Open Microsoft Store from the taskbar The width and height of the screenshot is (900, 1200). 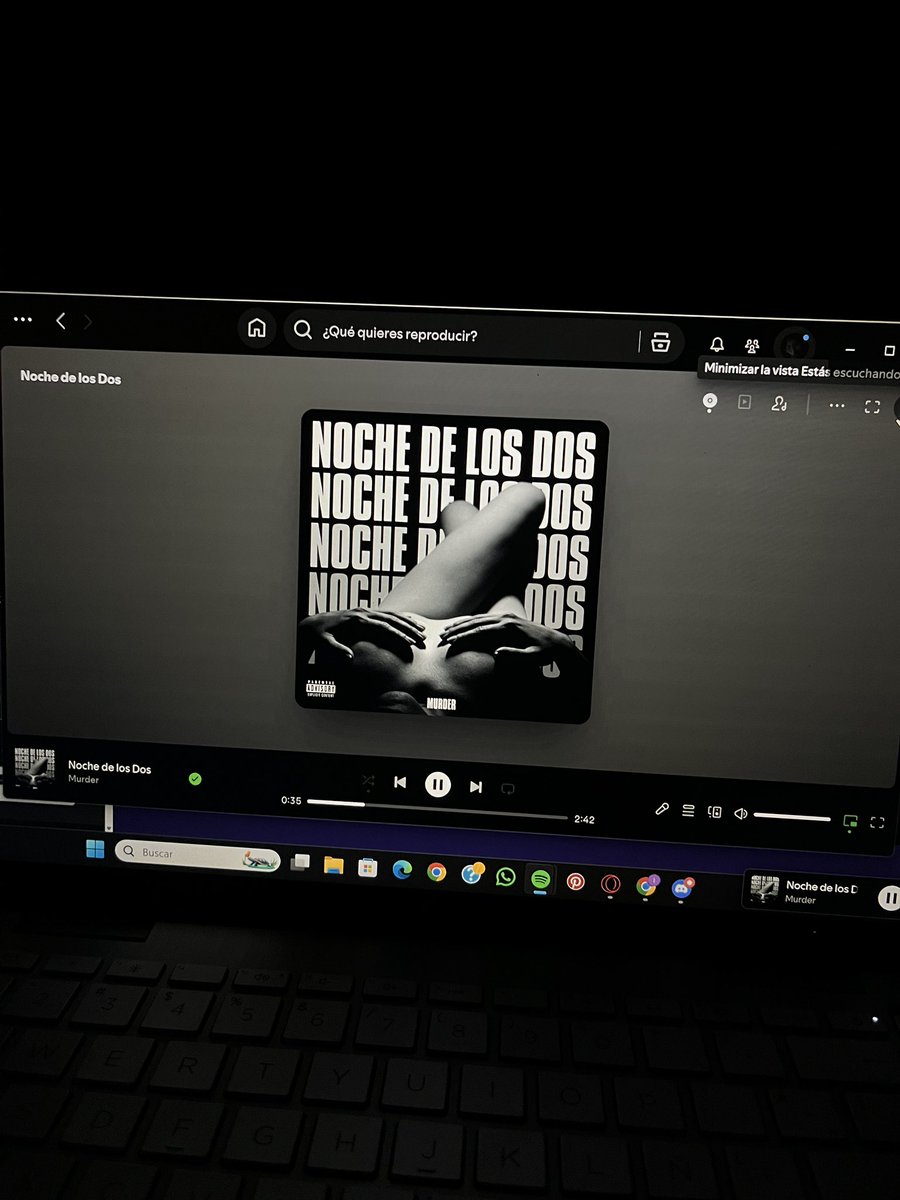point(367,868)
